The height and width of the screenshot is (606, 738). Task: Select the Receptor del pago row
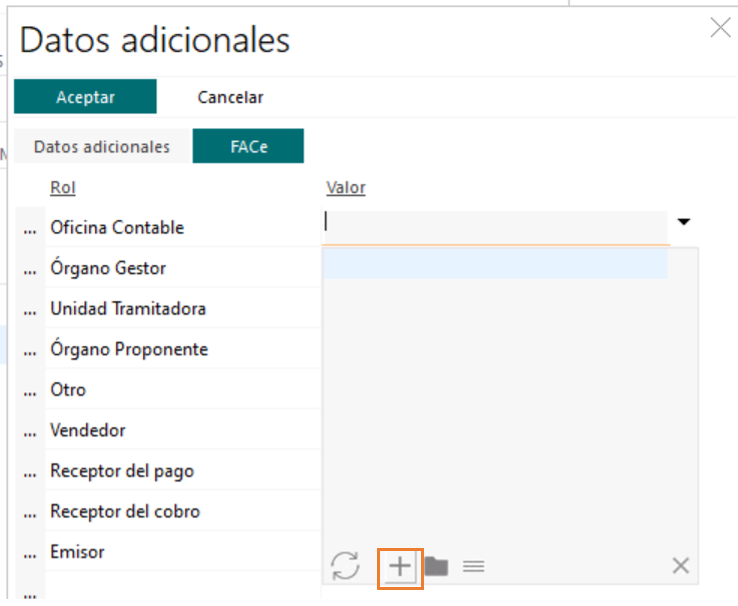(122, 471)
